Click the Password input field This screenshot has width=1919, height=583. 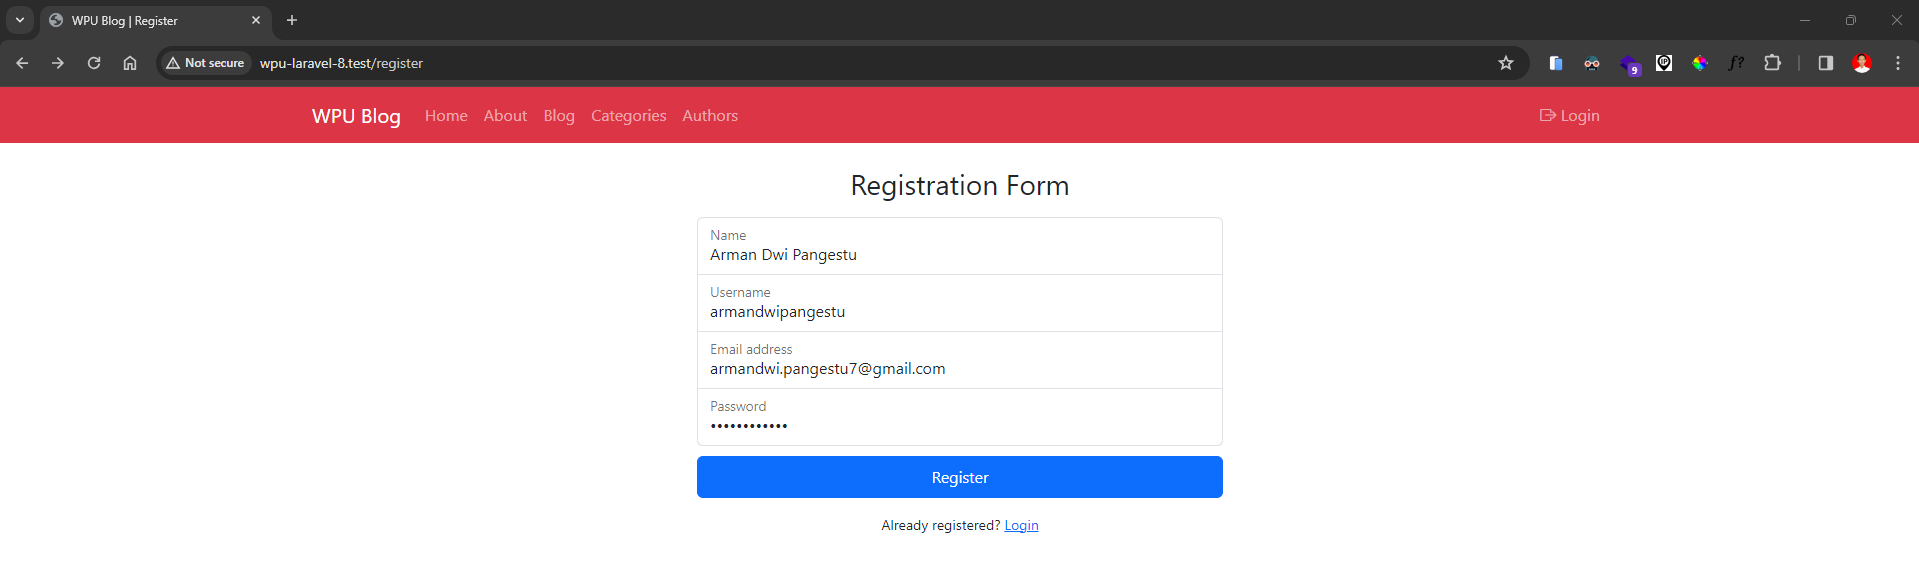(959, 423)
